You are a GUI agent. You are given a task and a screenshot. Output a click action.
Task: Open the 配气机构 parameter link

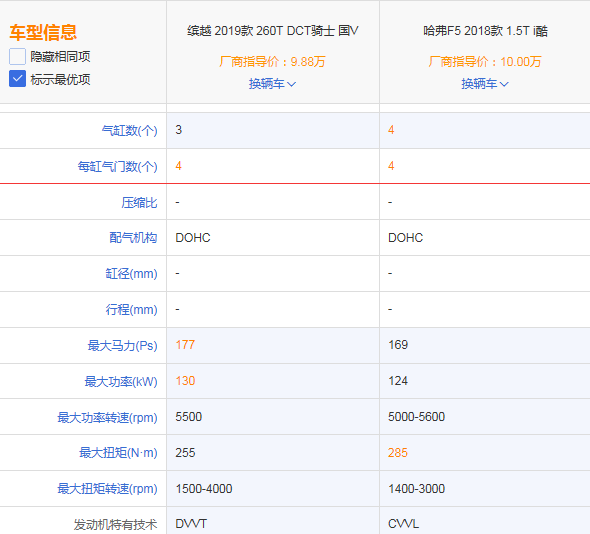pyautogui.click(x=133, y=238)
